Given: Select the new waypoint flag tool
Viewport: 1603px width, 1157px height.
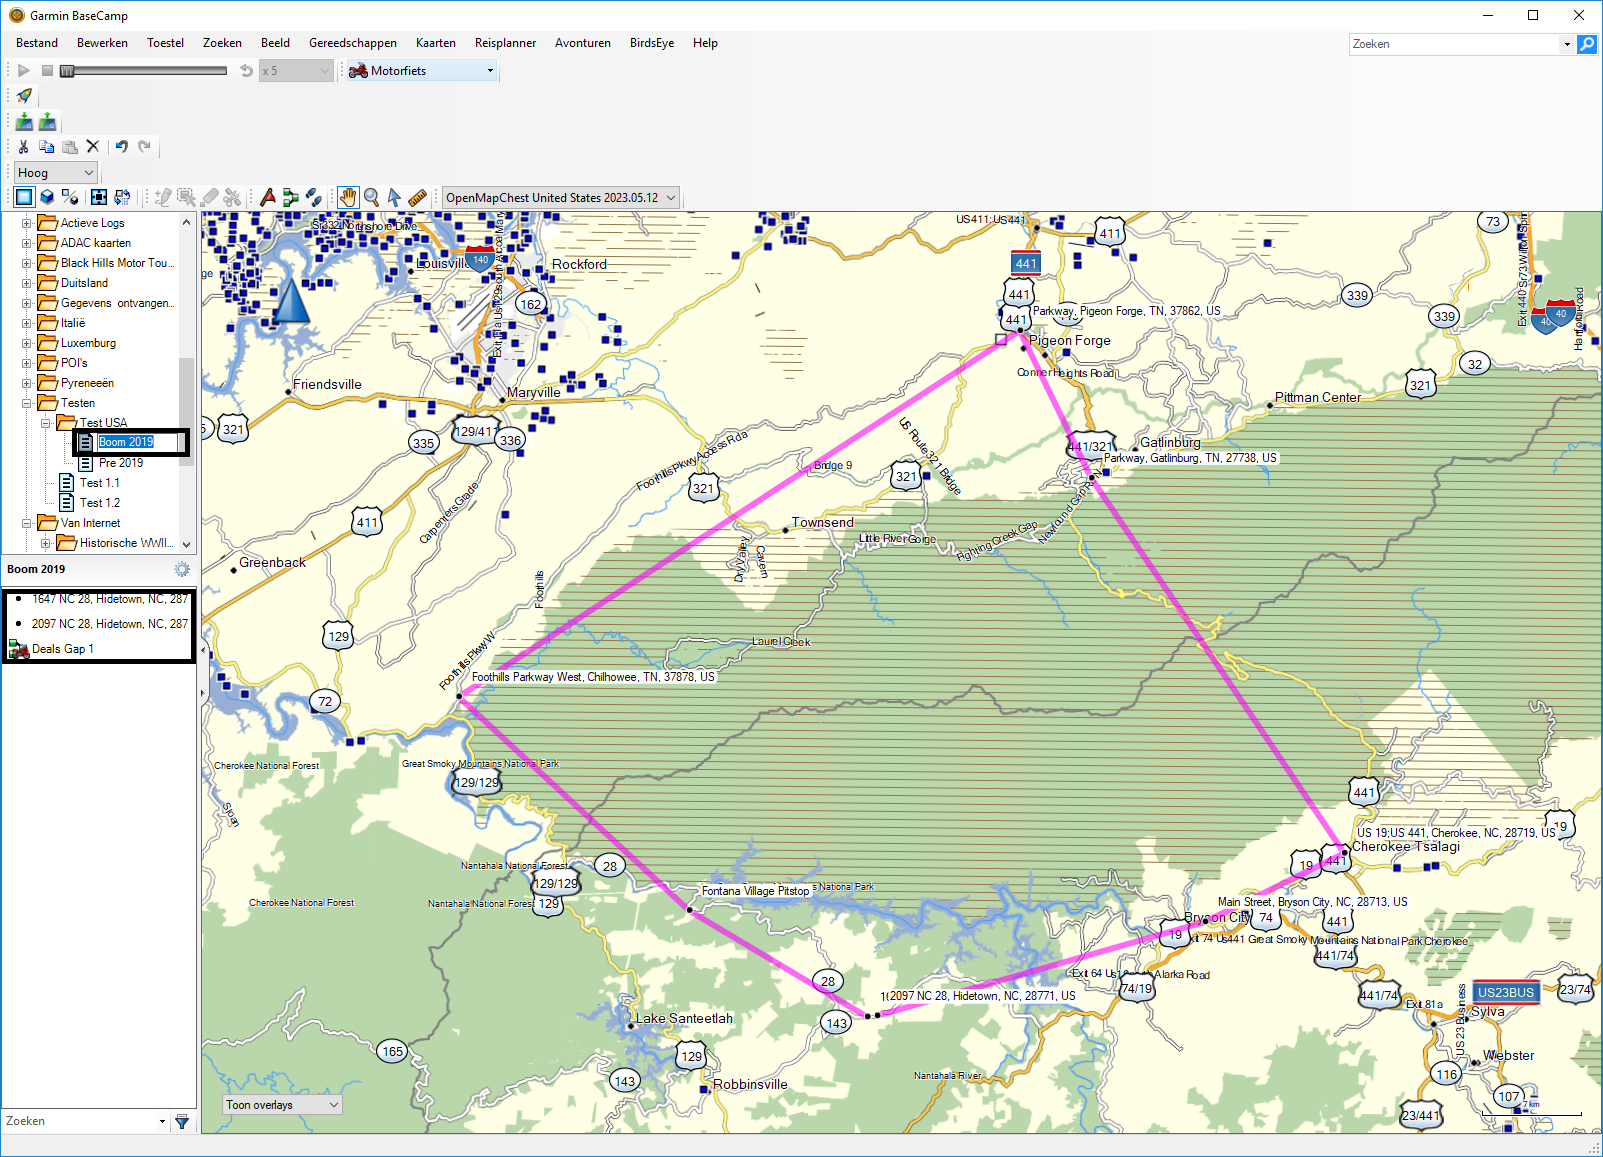Looking at the screenshot, I should 267,197.
